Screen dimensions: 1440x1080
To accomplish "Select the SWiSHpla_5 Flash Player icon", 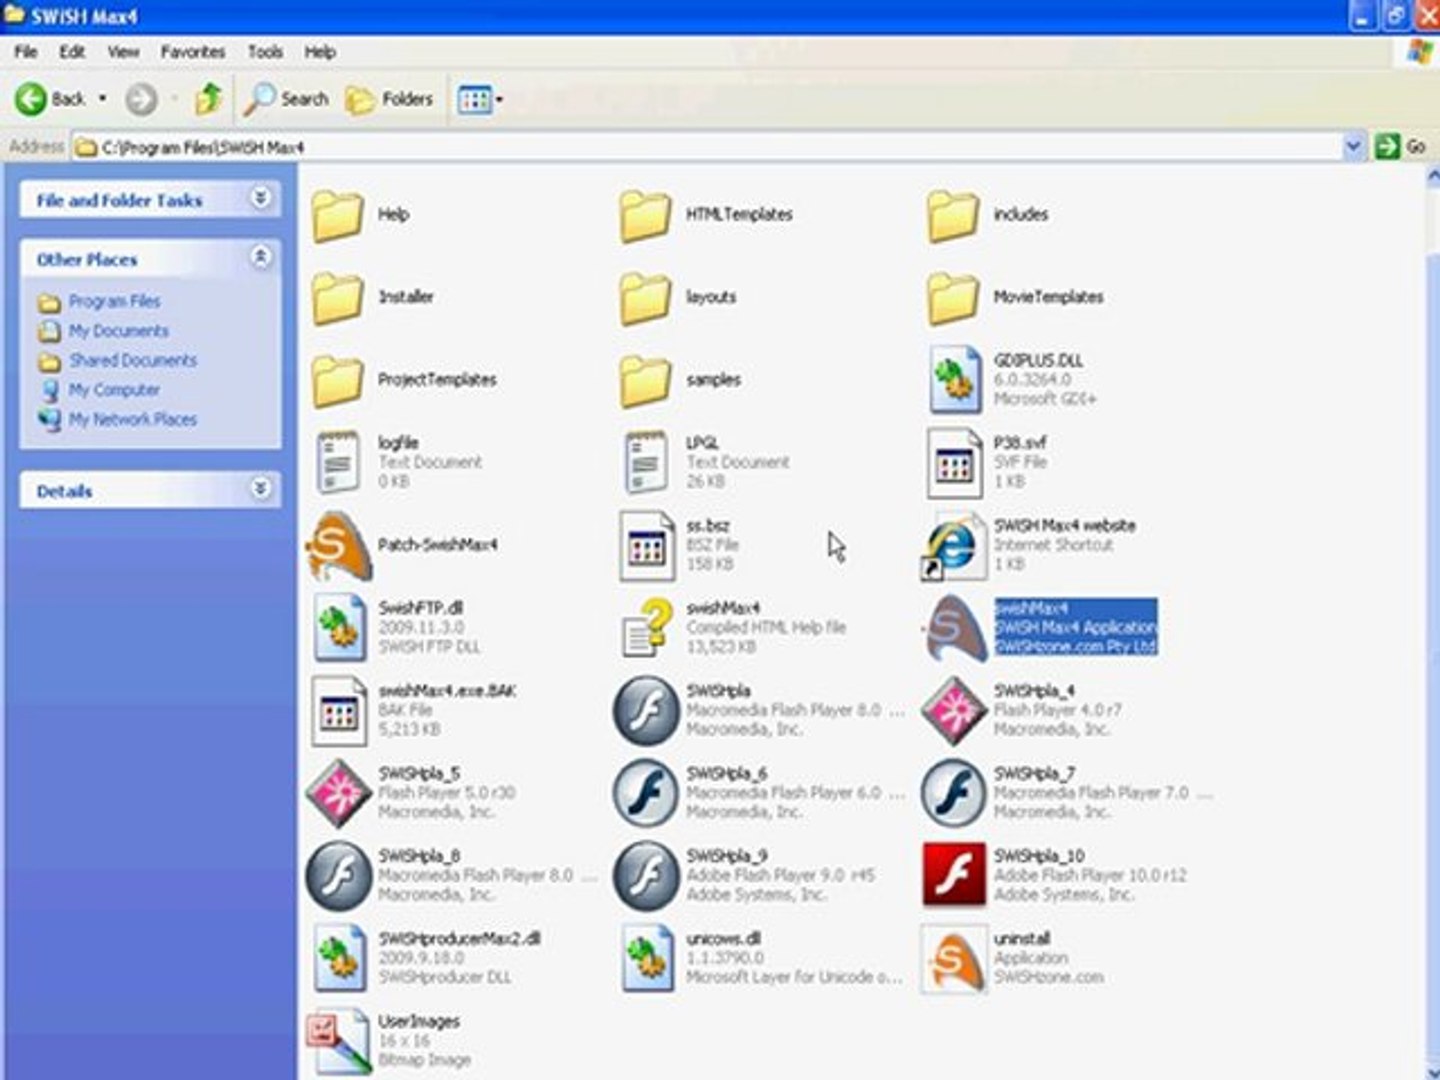I will tap(338, 794).
